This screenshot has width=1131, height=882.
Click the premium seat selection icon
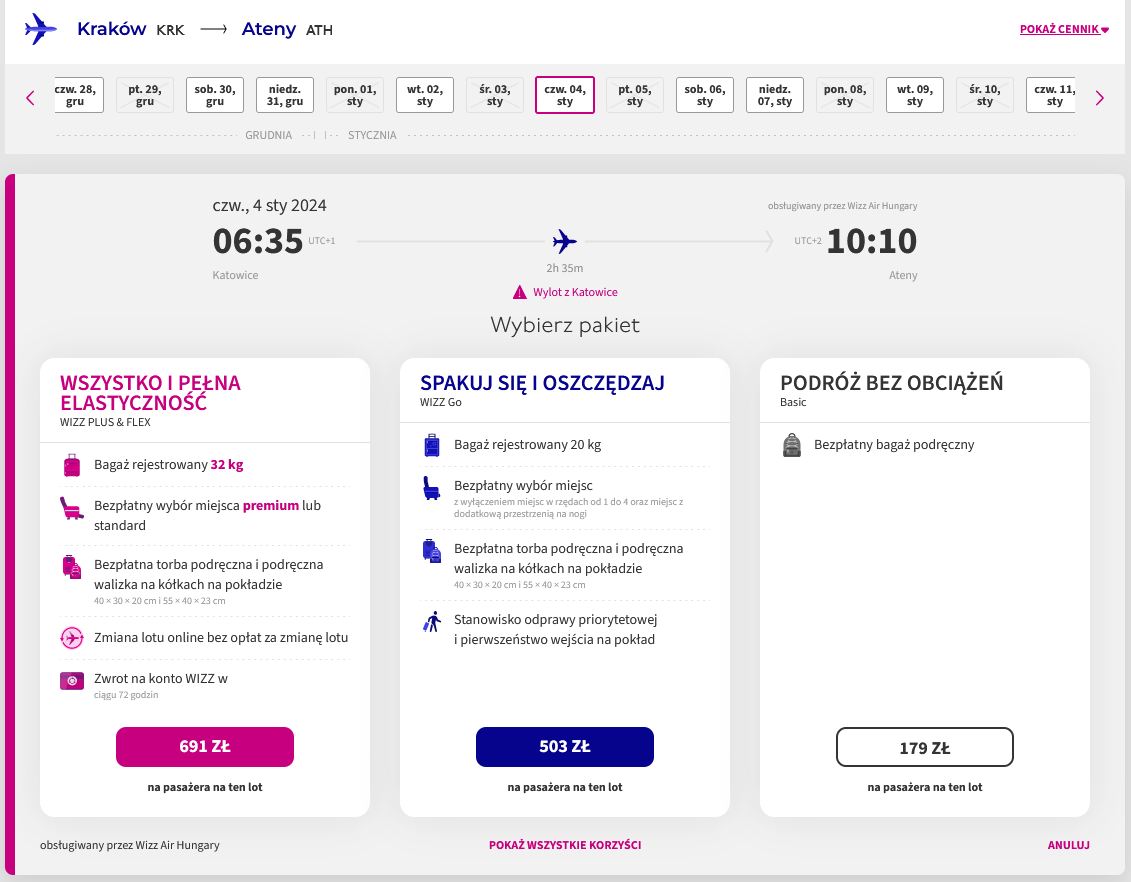[71, 507]
